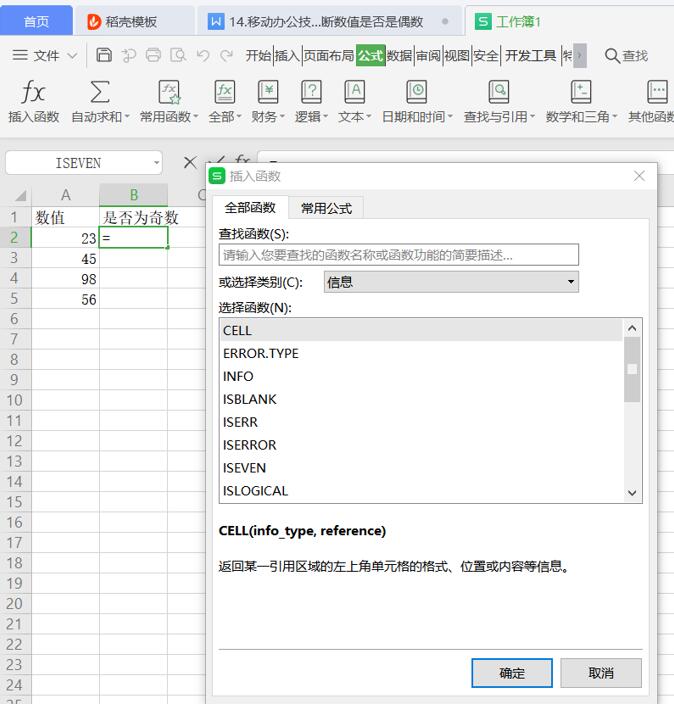Select ERROR.TYPE in the function list

pyautogui.click(x=421, y=353)
